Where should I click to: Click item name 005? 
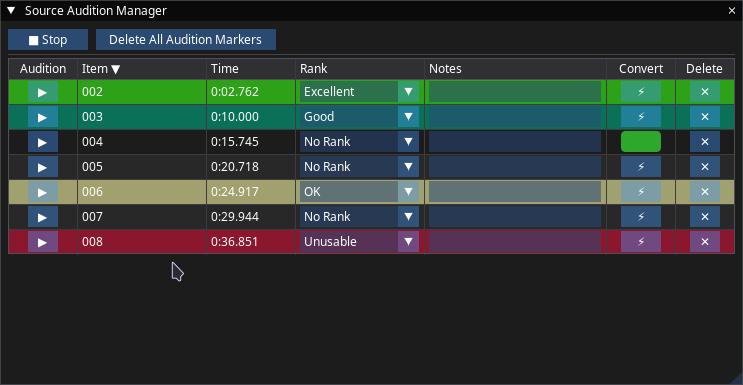point(92,167)
